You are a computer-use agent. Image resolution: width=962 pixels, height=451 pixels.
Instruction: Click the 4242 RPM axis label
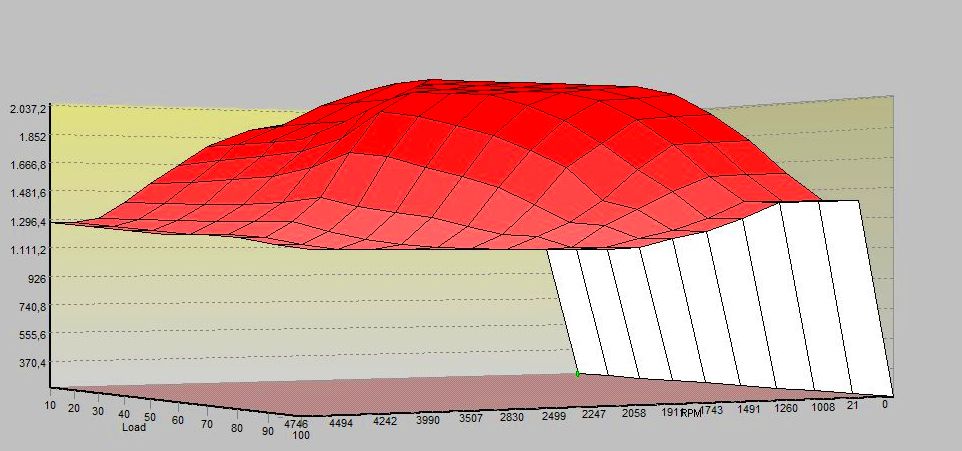click(x=385, y=421)
